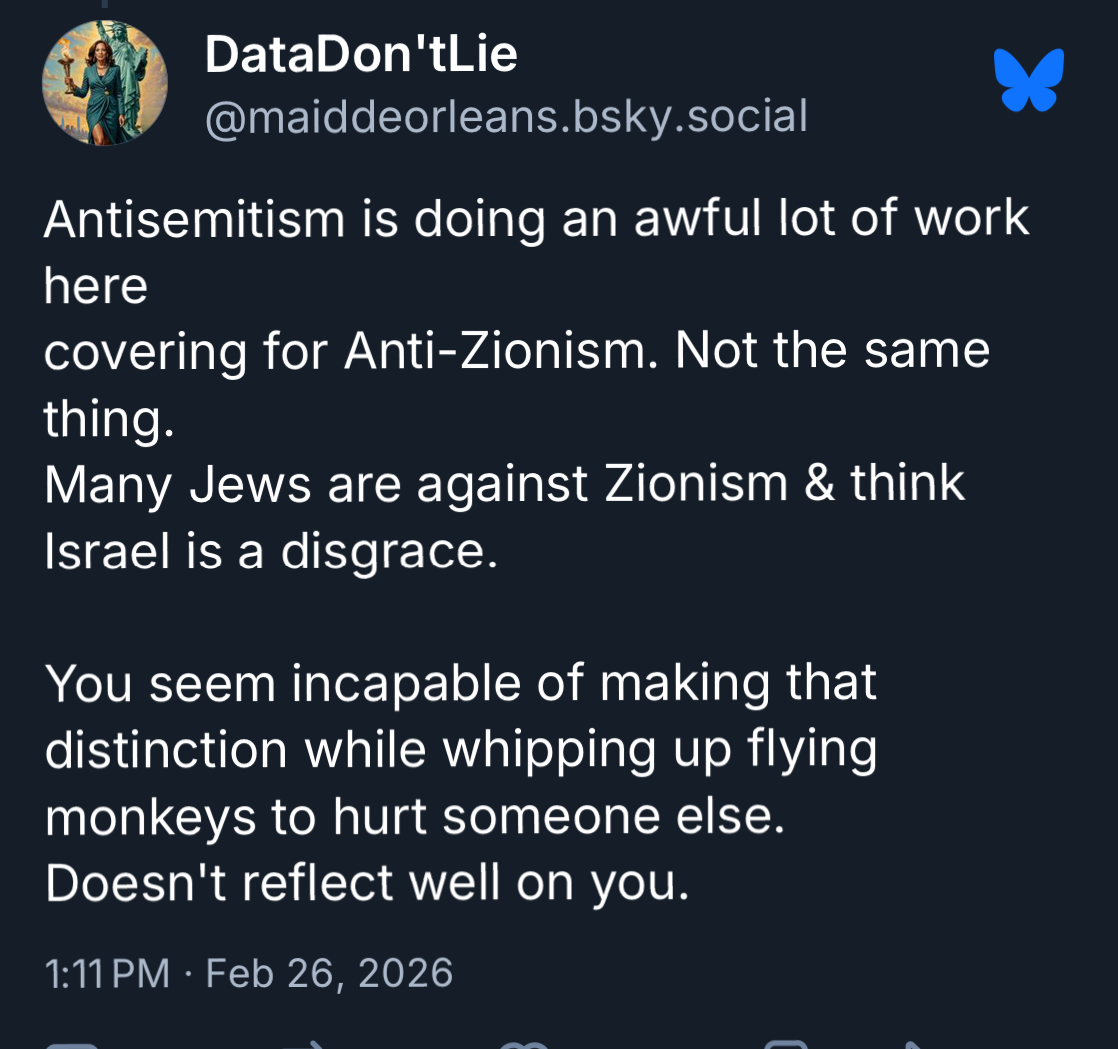The height and width of the screenshot is (1049, 1118).
Task: Click the word "distinction" in the post
Action: (x=166, y=750)
